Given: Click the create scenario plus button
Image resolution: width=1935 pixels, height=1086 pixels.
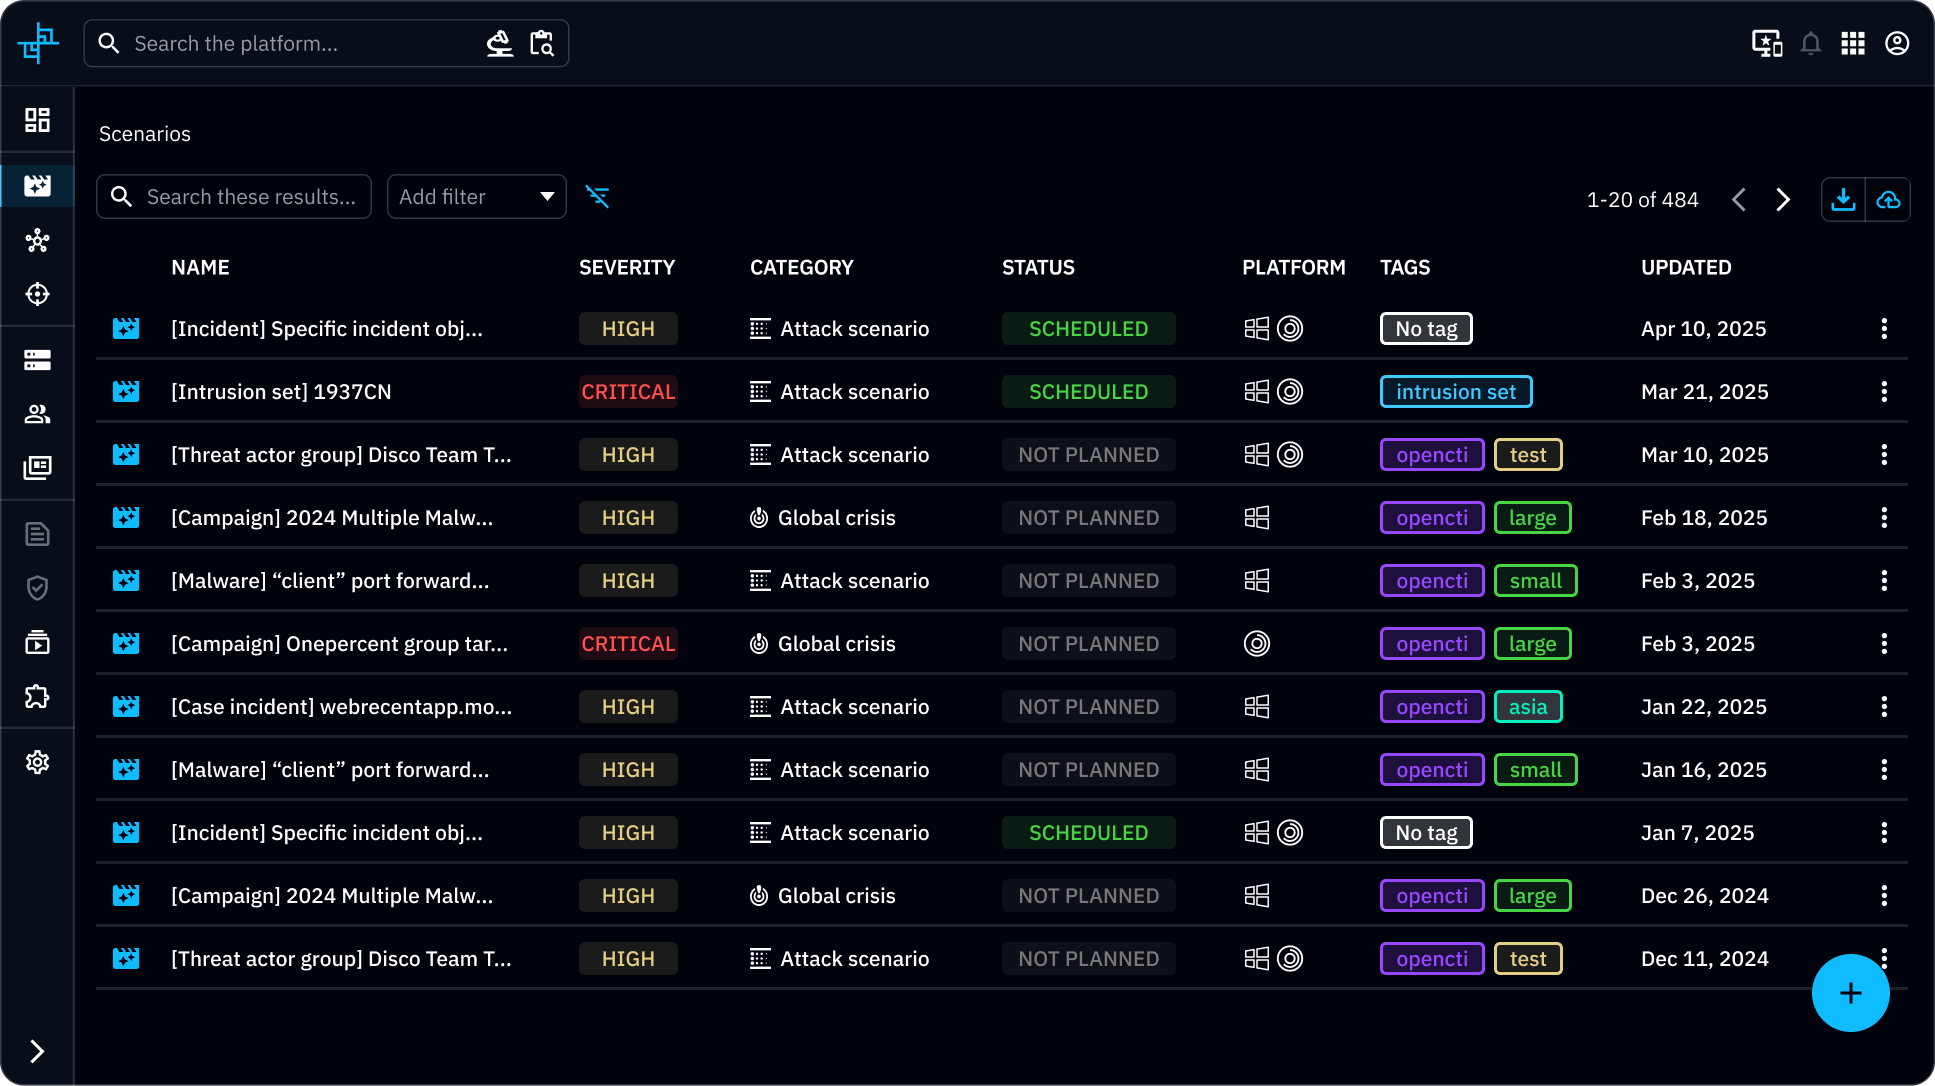Looking at the screenshot, I should [x=1850, y=993].
